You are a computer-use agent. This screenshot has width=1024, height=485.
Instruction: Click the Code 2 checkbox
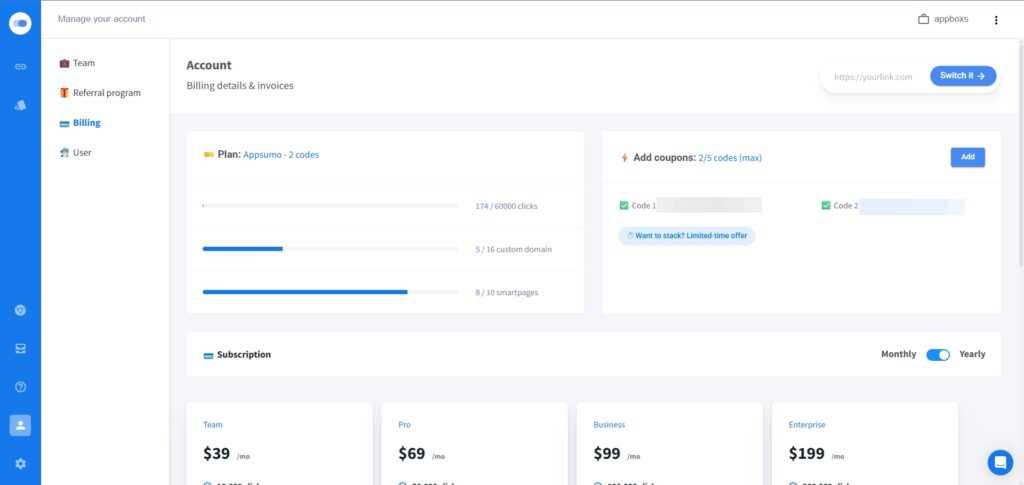826,206
